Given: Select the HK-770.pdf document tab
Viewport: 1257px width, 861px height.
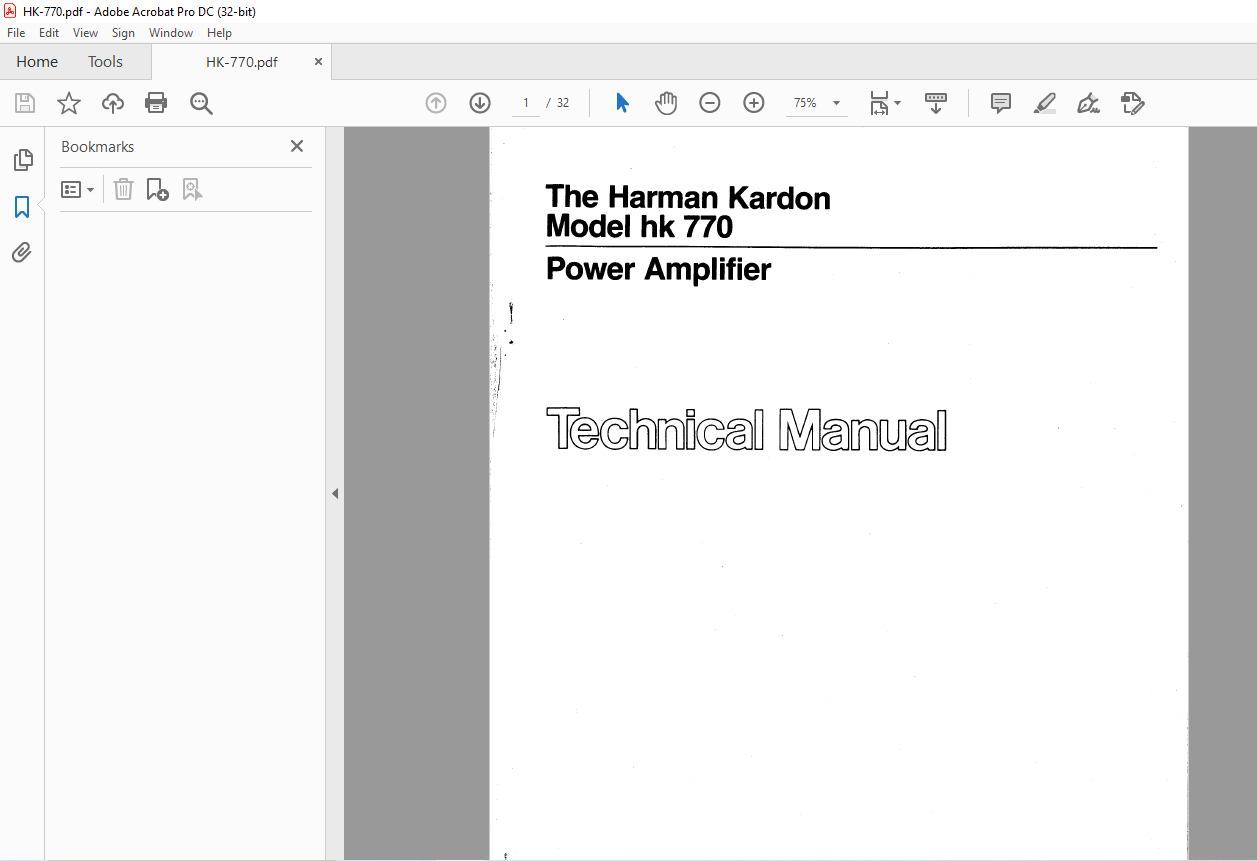Looking at the screenshot, I should pyautogui.click(x=241, y=62).
